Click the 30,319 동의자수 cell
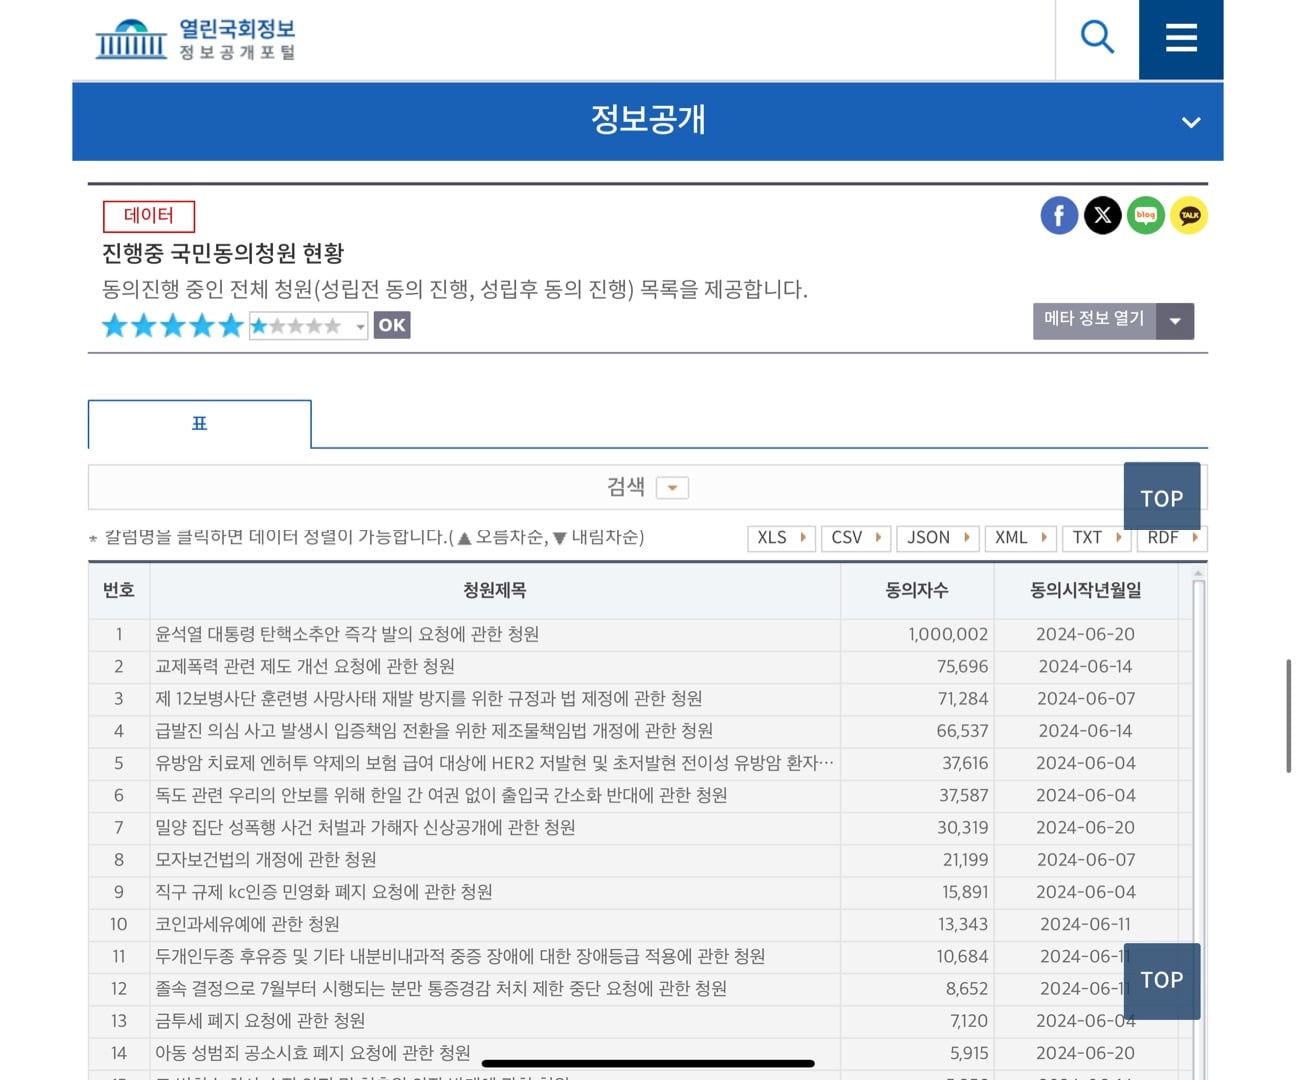This screenshot has height=1080, width=1296. (917, 827)
